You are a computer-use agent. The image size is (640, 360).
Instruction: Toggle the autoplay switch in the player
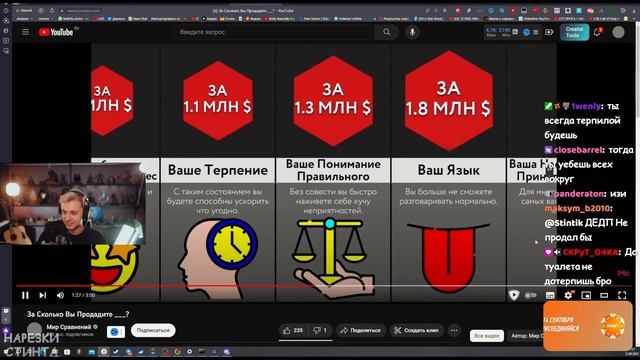(x=531, y=295)
